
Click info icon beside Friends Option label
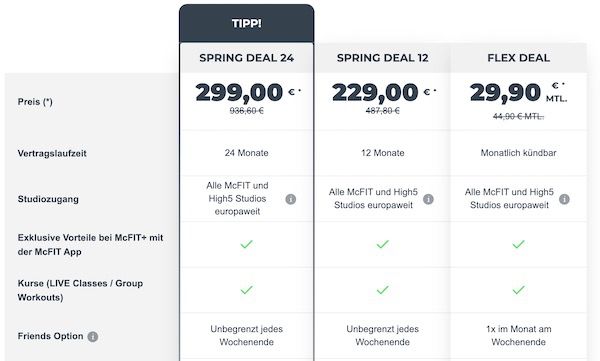[x=93, y=336]
